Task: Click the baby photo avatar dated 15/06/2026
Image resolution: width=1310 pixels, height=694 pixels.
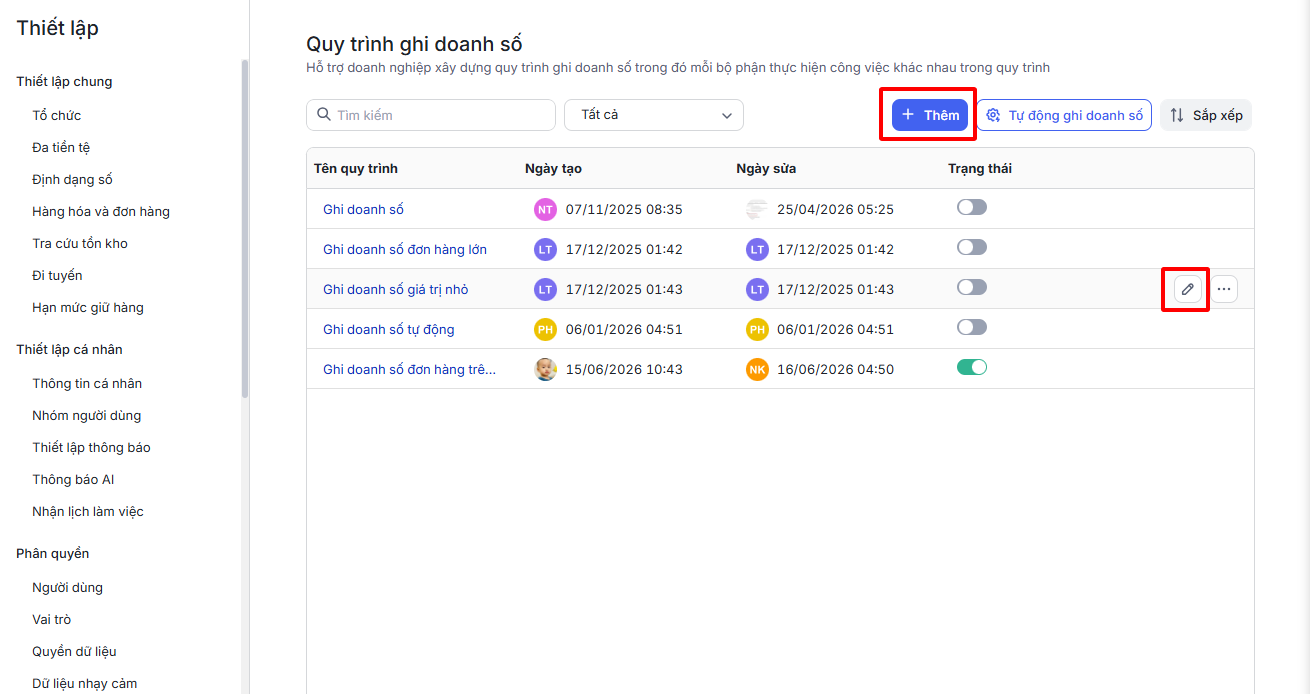Action: [x=545, y=369]
